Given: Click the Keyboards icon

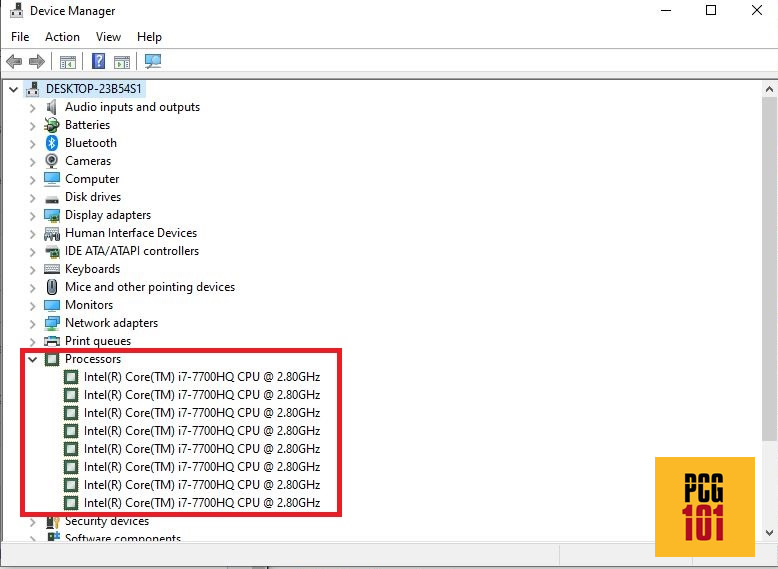Looking at the screenshot, I should (x=52, y=269).
